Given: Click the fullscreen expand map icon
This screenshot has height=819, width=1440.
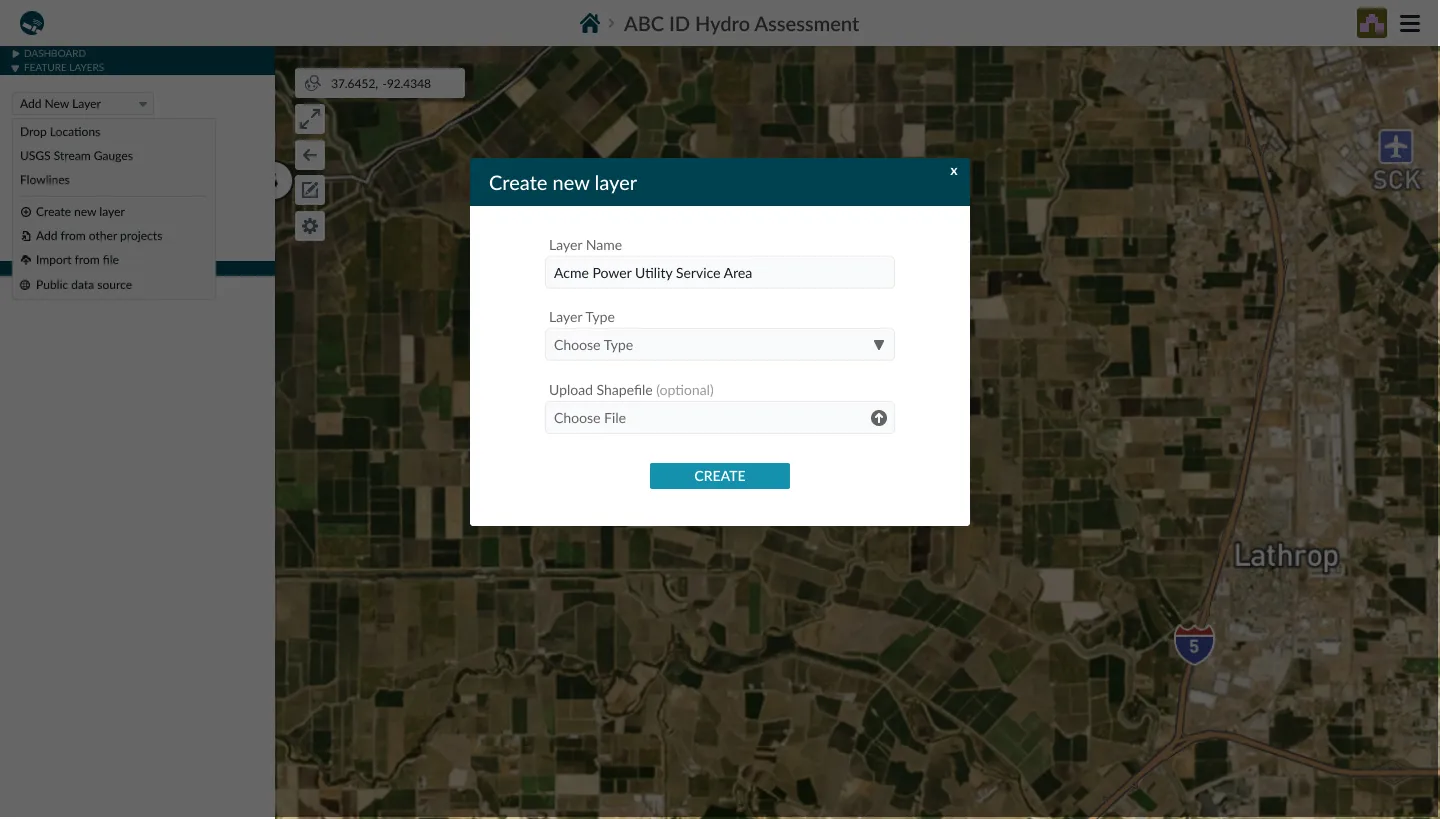Looking at the screenshot, I should (310, 119).
